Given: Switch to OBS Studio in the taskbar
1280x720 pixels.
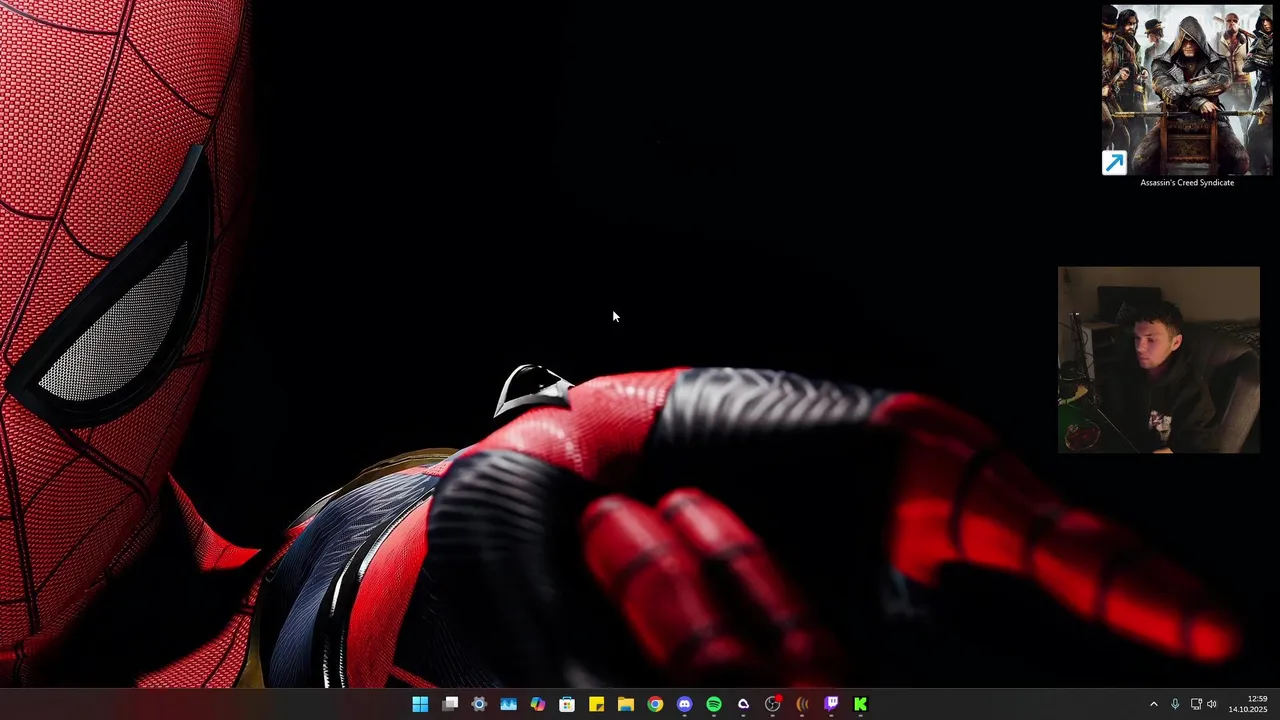Looking at the screenshot, I should click(x=772, y=704).
